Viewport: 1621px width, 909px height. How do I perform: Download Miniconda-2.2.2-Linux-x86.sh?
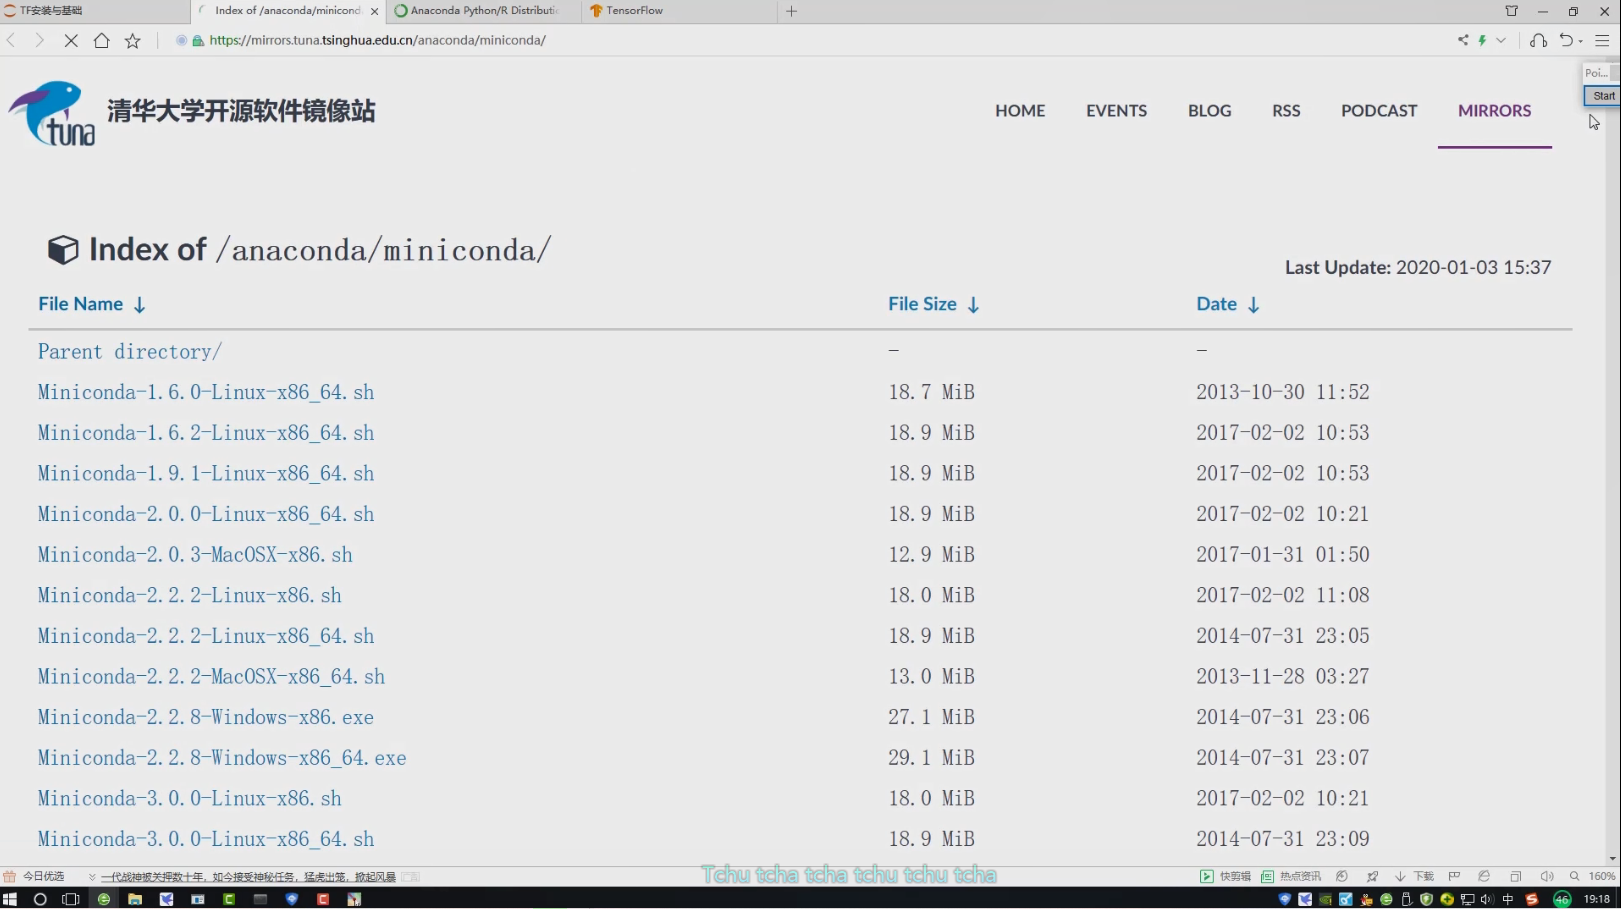coord(190,595)
